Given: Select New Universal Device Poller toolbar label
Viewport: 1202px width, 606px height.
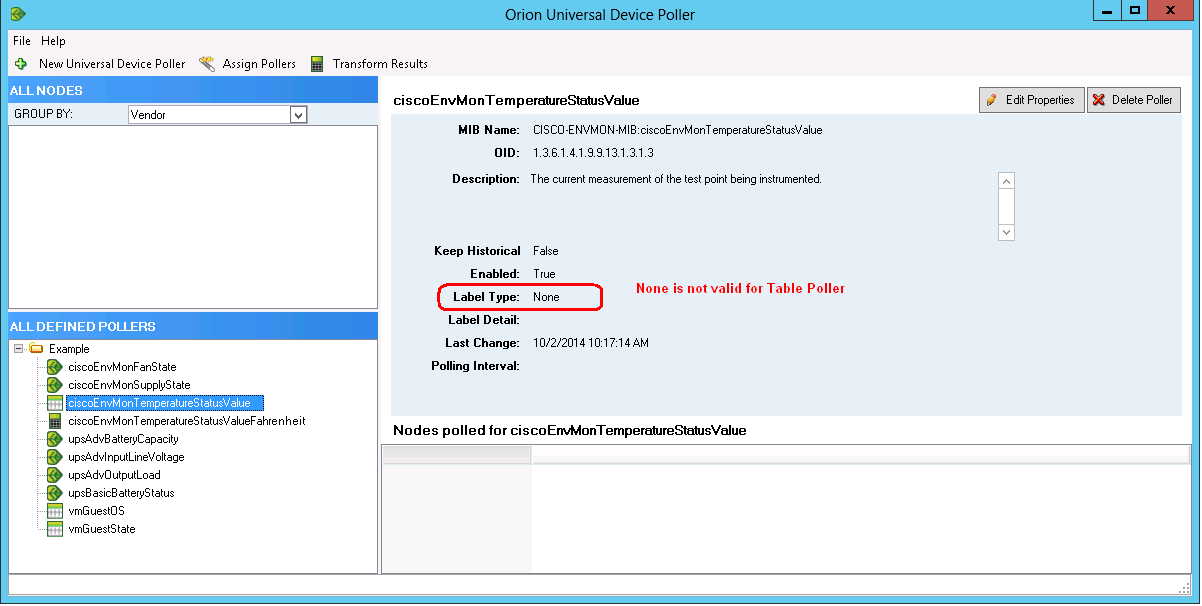Looking at the screenshot, I should [112, 64].
